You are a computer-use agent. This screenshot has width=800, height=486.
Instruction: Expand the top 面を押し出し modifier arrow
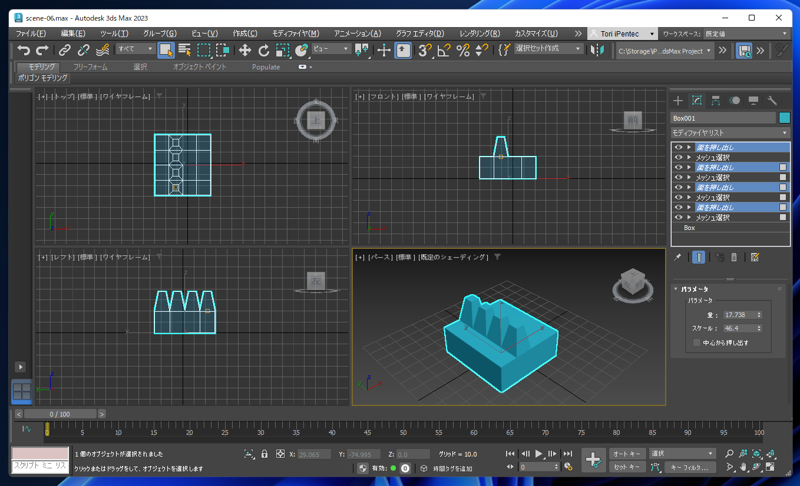point(689,147)
